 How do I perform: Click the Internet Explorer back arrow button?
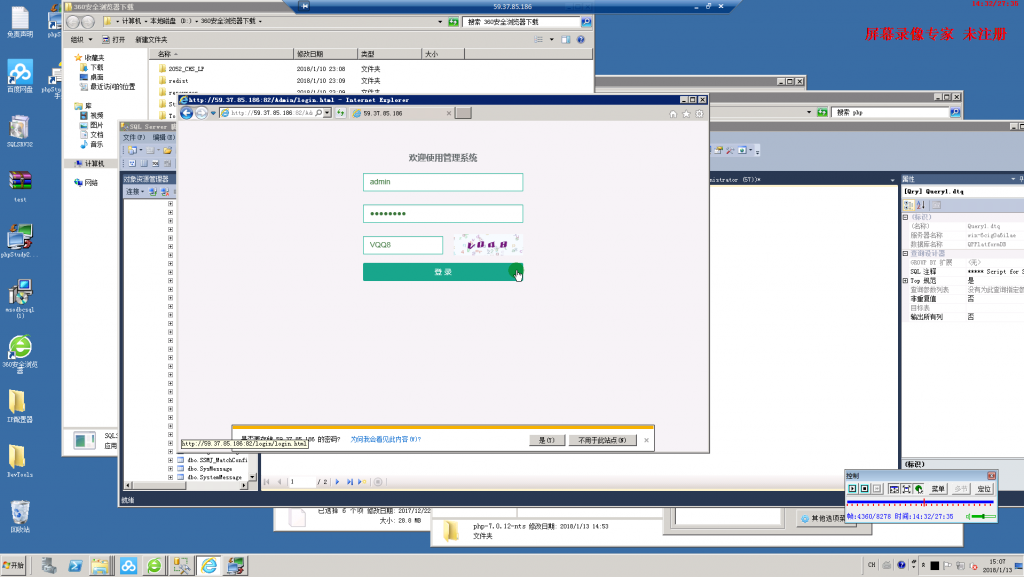[x=187, y=114]
